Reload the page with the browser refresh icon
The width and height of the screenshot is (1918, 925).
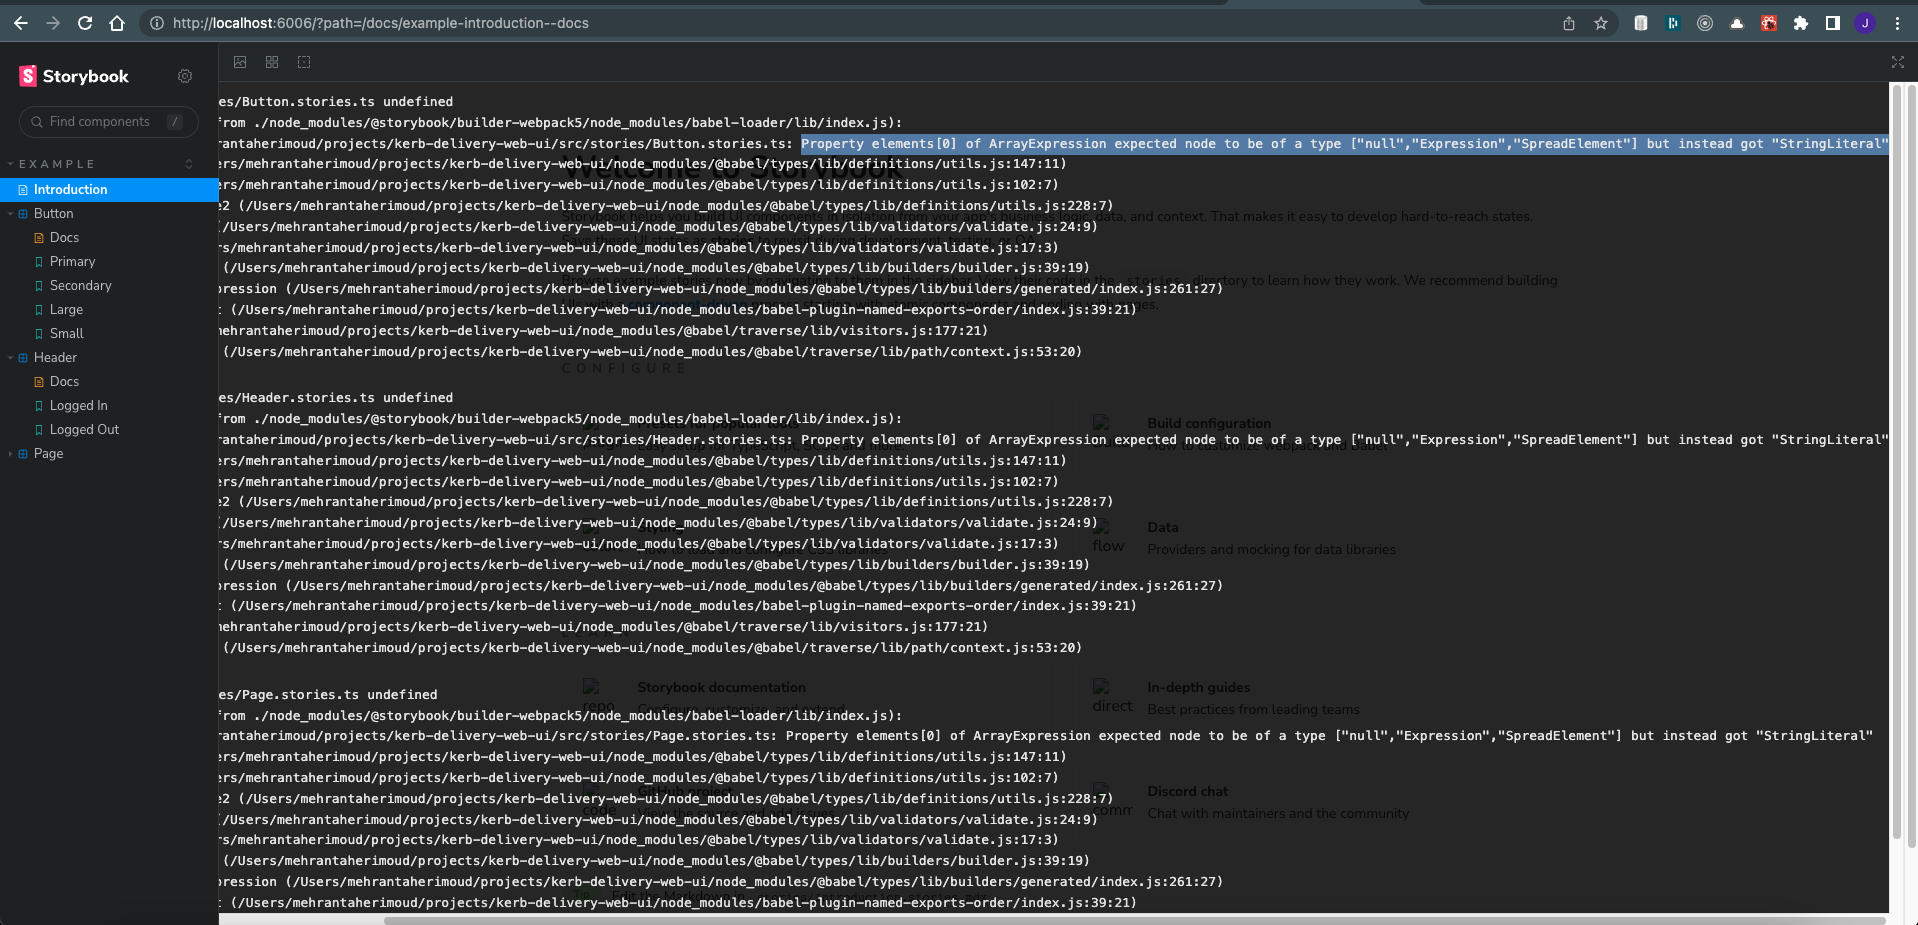84,22
